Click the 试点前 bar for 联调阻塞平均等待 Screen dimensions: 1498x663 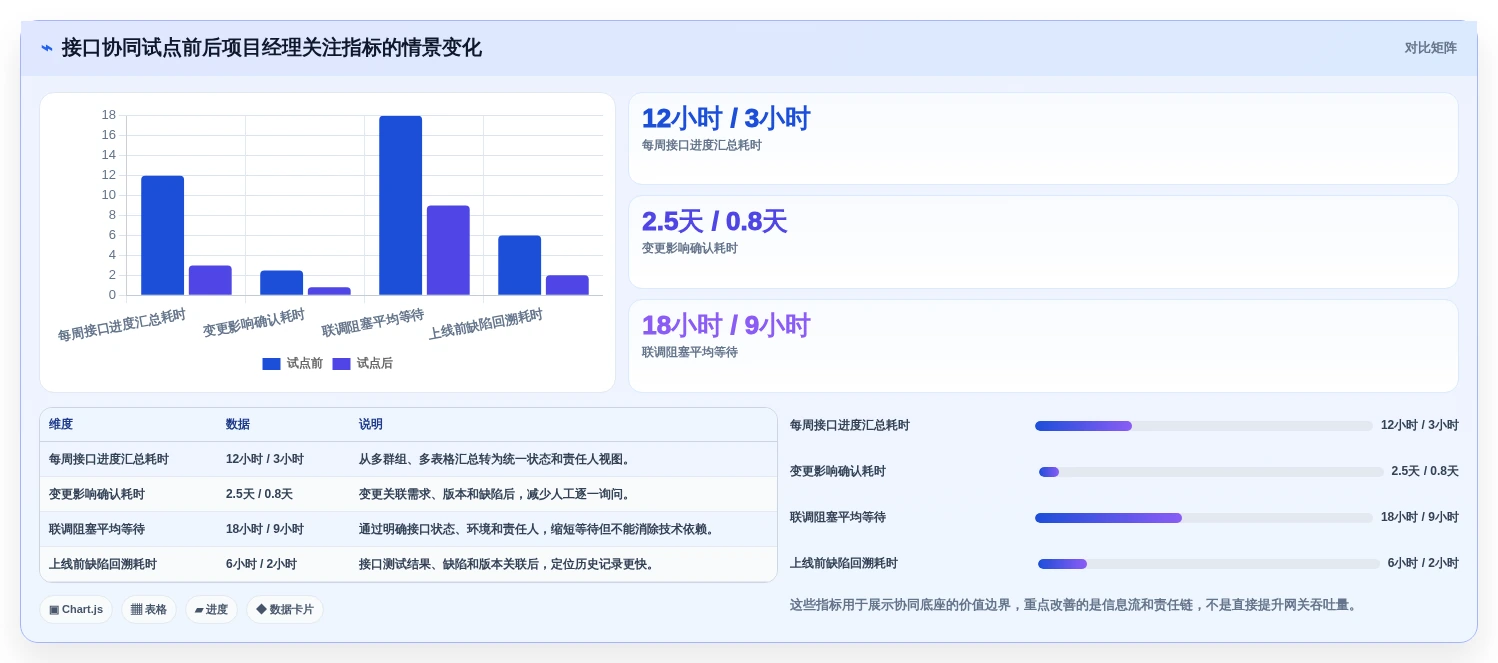[x=400, y=205]
